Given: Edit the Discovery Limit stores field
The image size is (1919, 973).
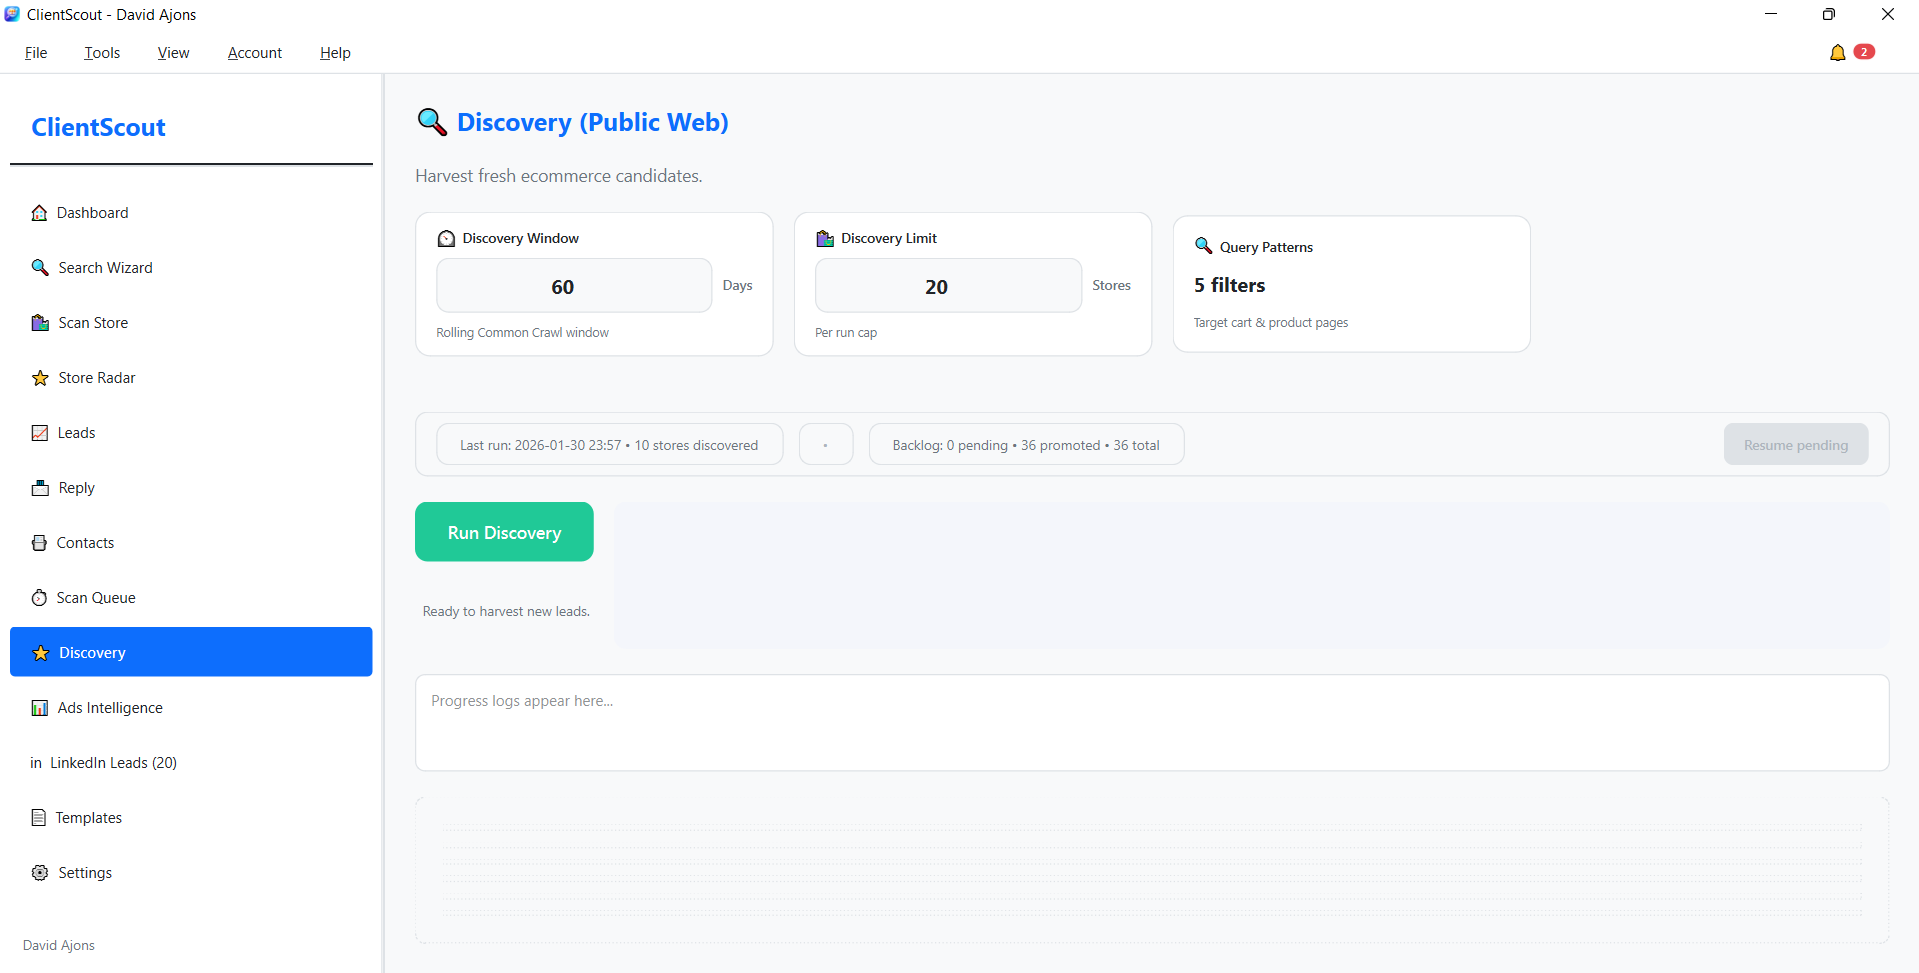Looking at the screenshot, I should [x=948, y=286].
